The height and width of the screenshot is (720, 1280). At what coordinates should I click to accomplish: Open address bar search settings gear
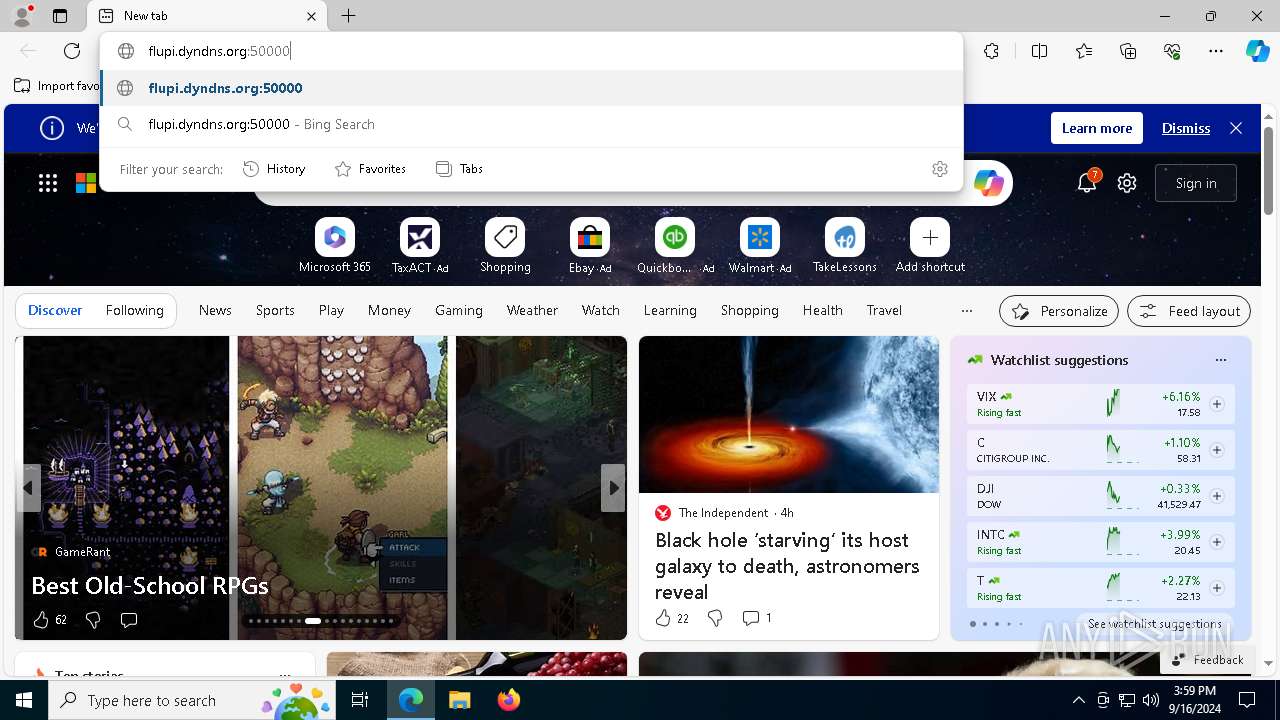click(939, 169)
